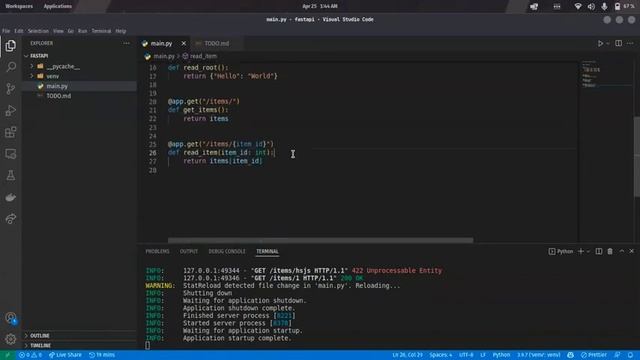
Task: Switch to the DEBUG CONSOLE tab
Action: [227, 251]
